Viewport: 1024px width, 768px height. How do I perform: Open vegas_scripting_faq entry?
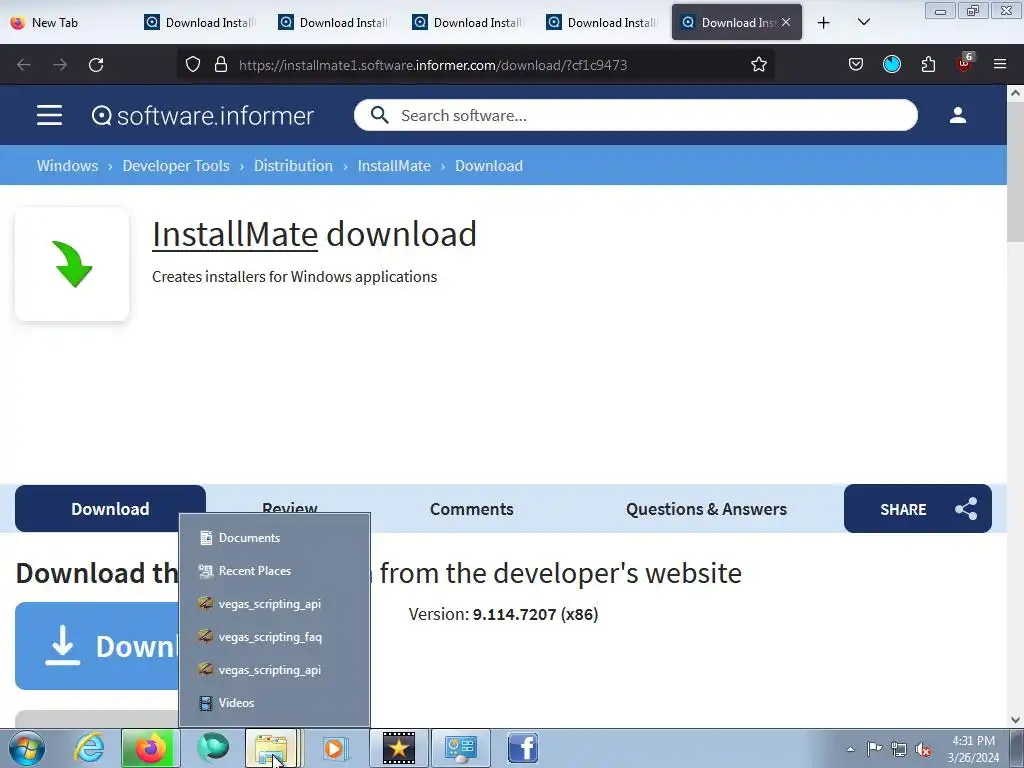[x=274, y=637]
